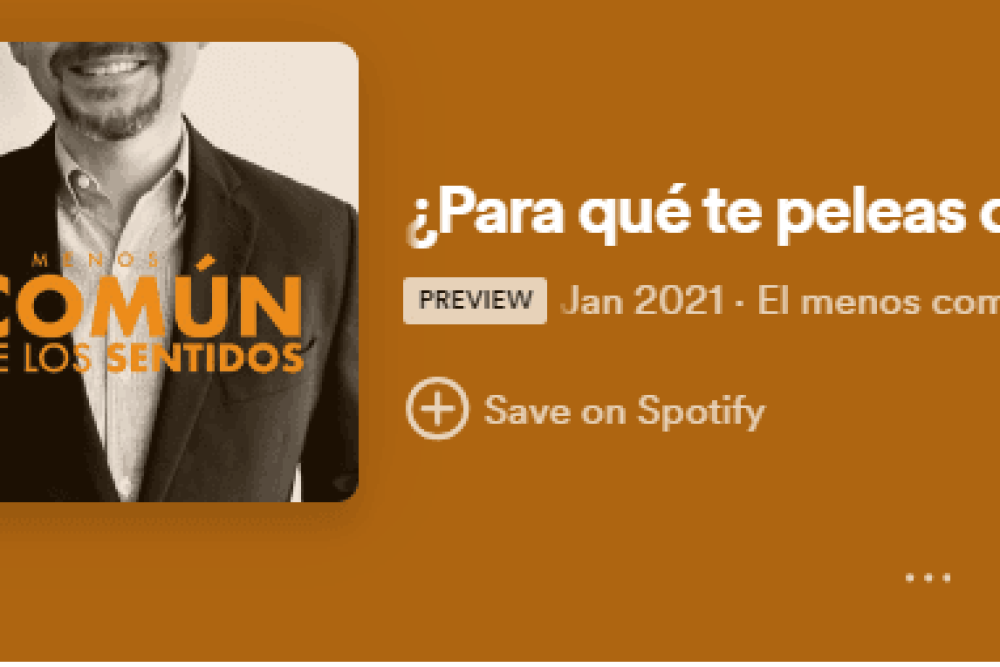Select the MENOS lettering on the cover
Screen dimensions: 1000x667
pyautogui.click(x=96, y=260)
